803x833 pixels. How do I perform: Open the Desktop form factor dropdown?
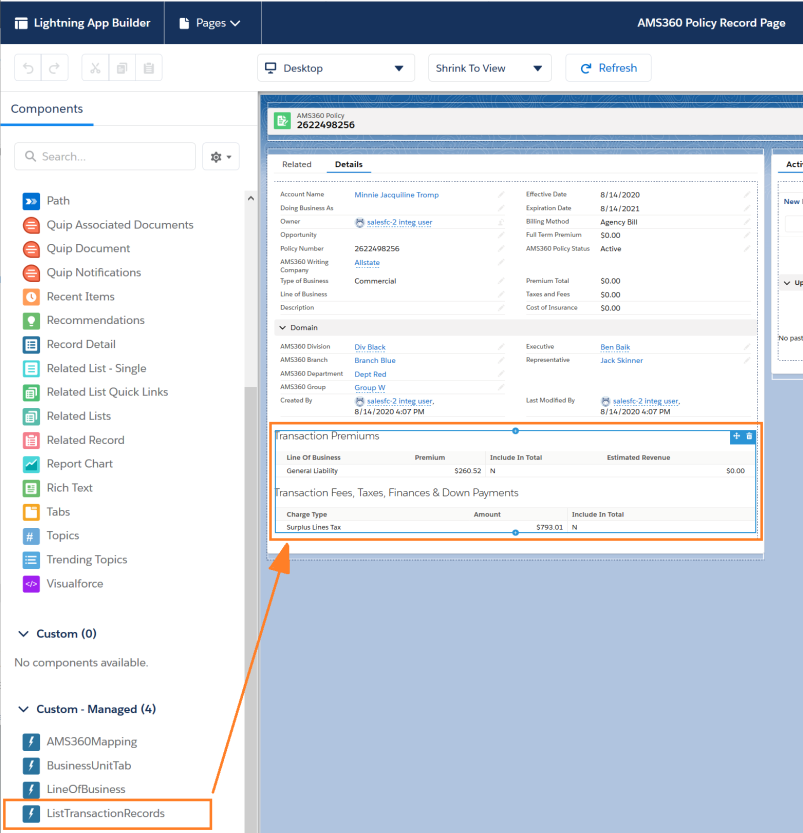tap(335, 68)
